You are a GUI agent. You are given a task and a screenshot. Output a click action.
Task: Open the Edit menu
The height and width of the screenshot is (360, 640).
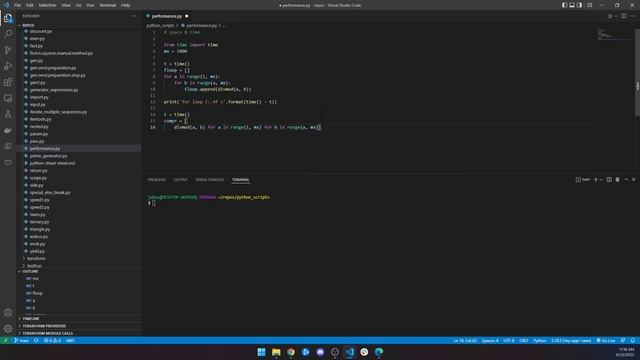pos(30,5)
